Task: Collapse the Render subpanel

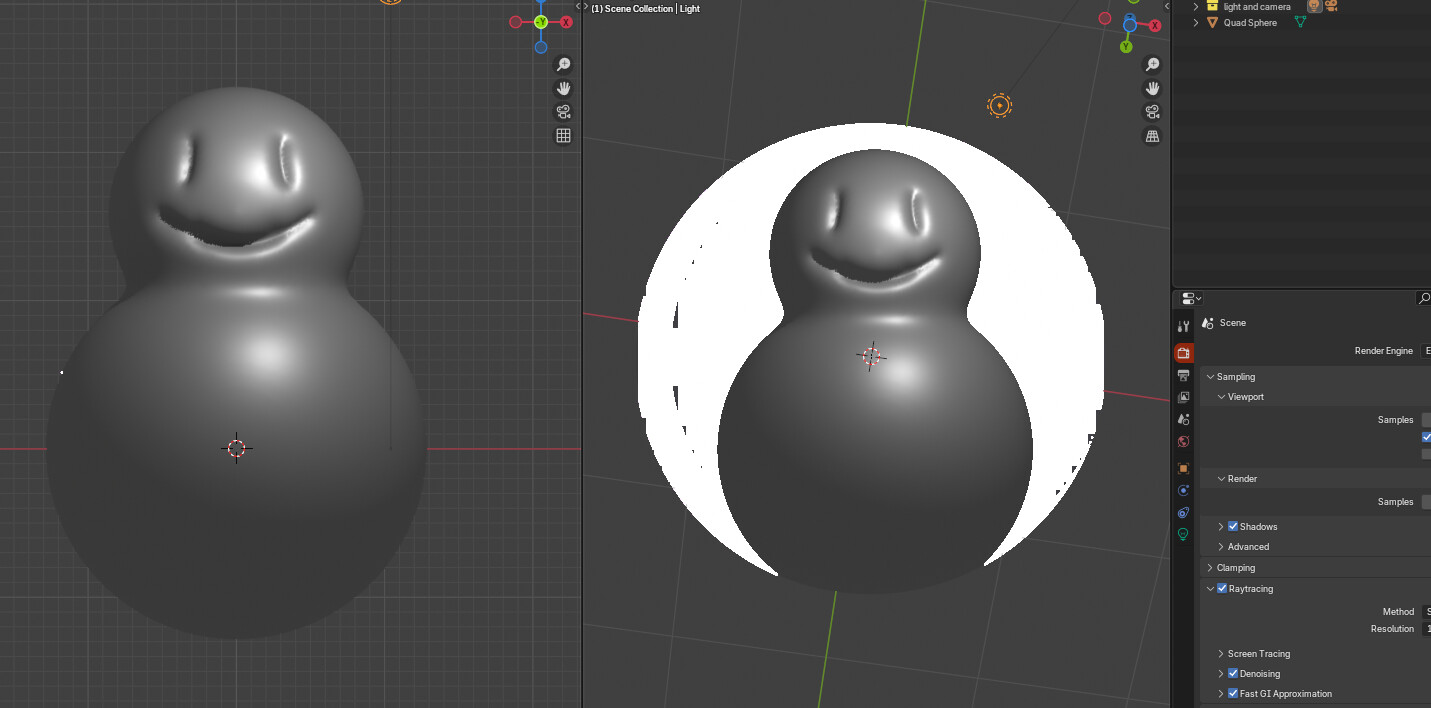Action: pyautogui.click(x=1221, y=479)
